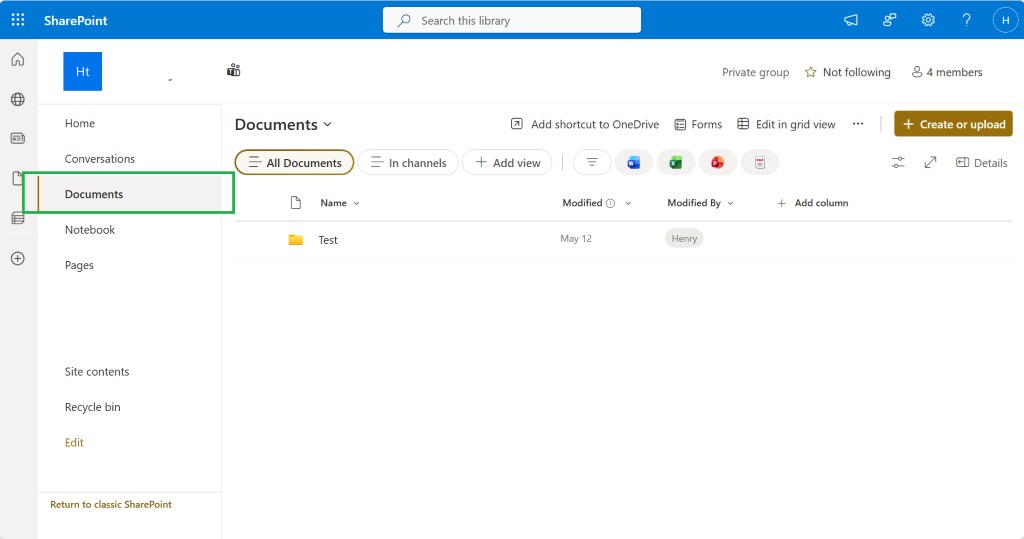The image size is (1024, 539).
Task: Filter by PDF files icon
Action: pos(760,163)
